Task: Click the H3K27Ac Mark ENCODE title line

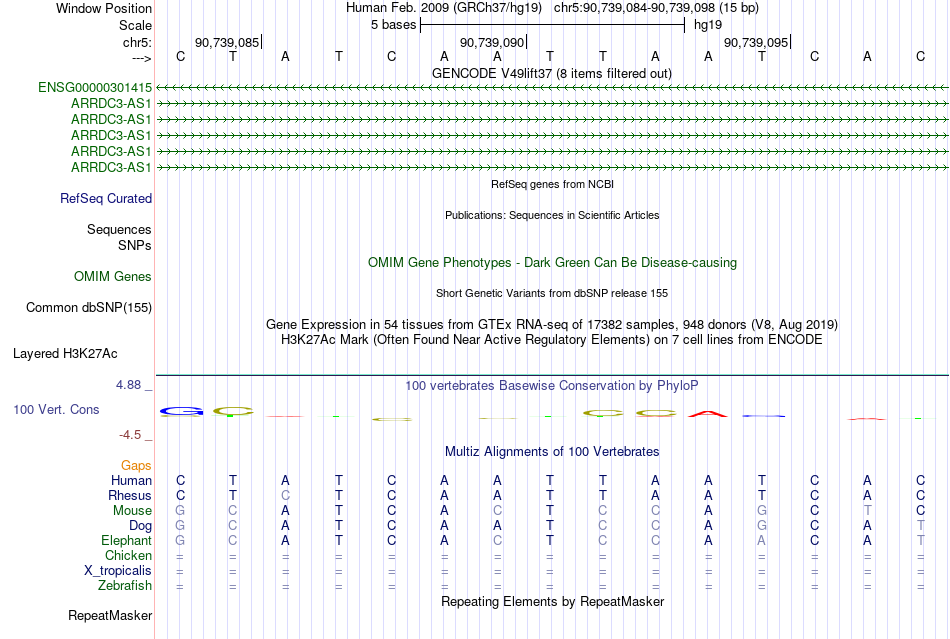Action: click(552, 339)
